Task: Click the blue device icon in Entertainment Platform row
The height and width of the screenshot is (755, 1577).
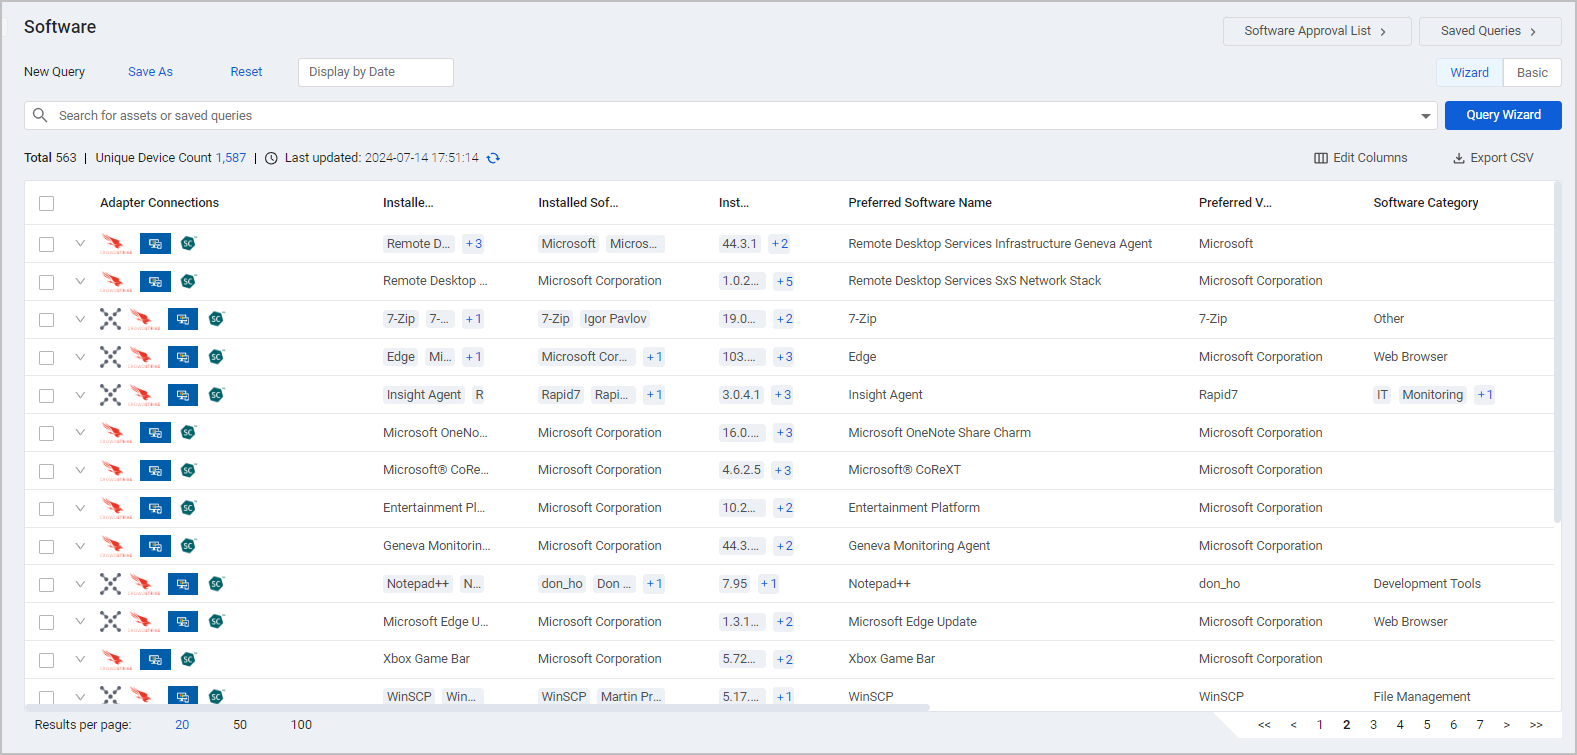Action: pos(155,509)
